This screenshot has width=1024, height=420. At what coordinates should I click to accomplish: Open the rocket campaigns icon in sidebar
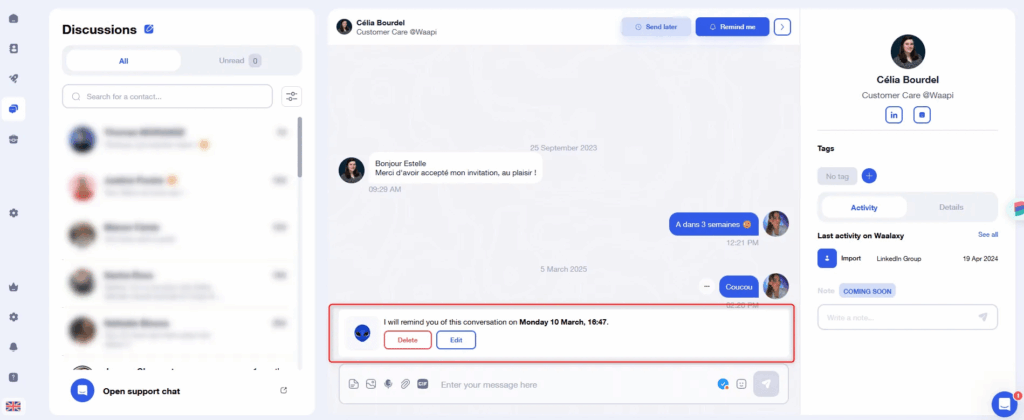(14, 78)
